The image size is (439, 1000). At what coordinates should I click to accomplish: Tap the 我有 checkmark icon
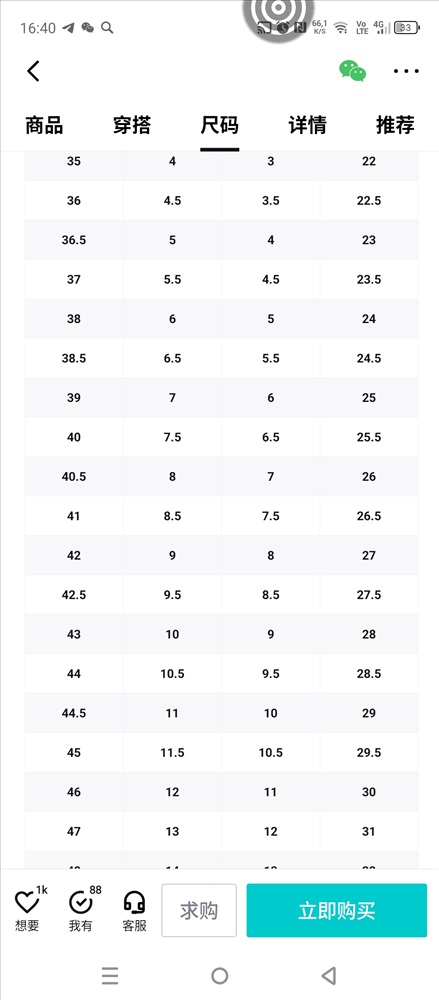(80, 902)
